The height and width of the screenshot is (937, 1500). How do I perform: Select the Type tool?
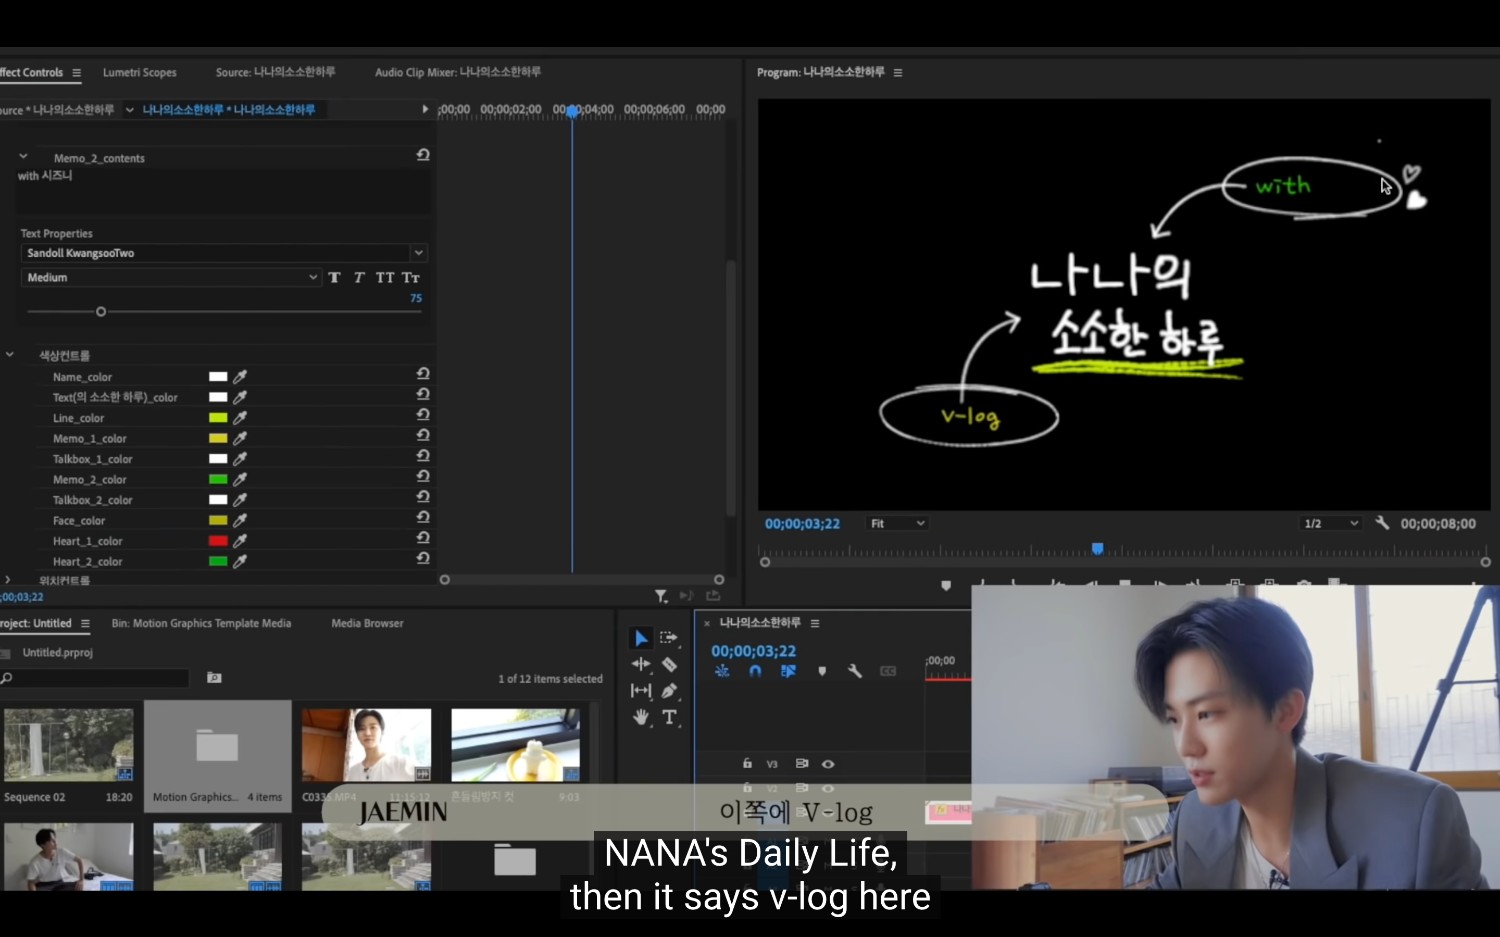click(x=669, y=717)
